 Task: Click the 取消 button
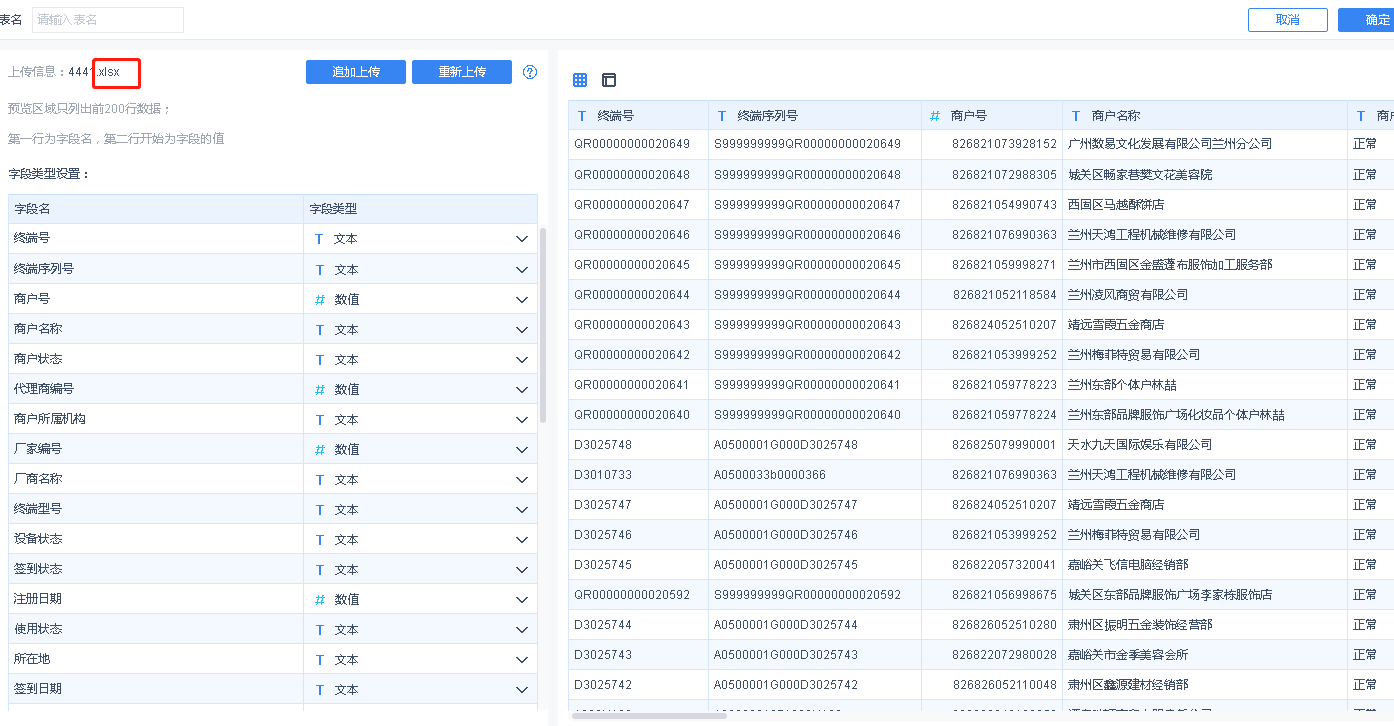click(x=1288, y=20)
